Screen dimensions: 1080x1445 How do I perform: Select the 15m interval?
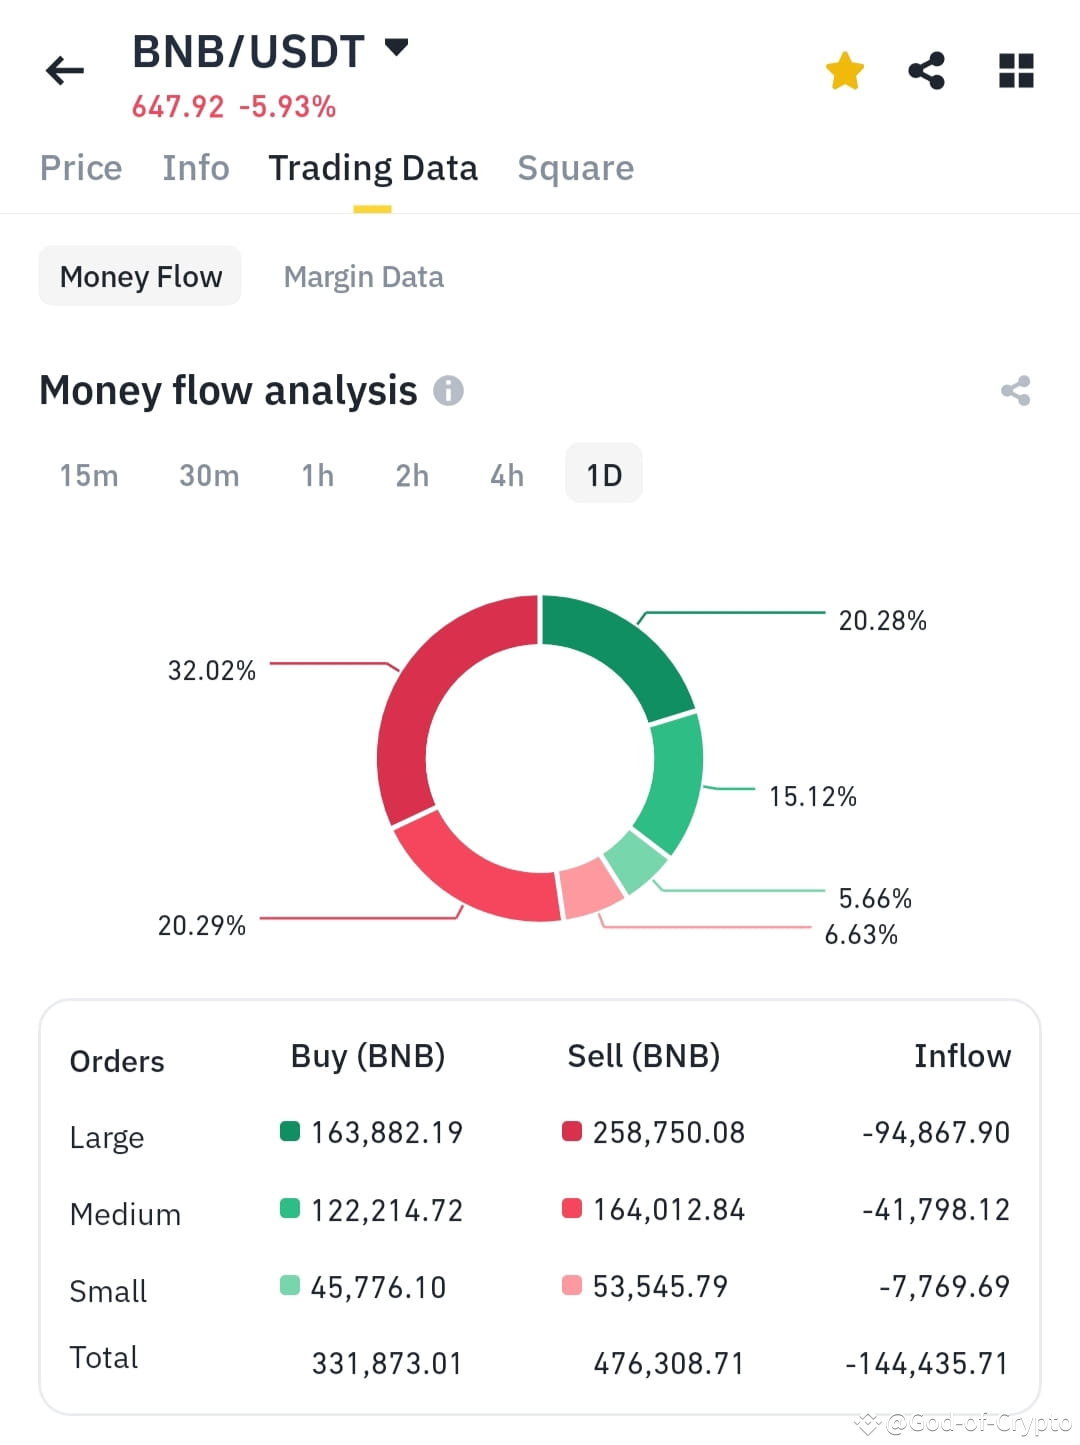pos(88,475)
